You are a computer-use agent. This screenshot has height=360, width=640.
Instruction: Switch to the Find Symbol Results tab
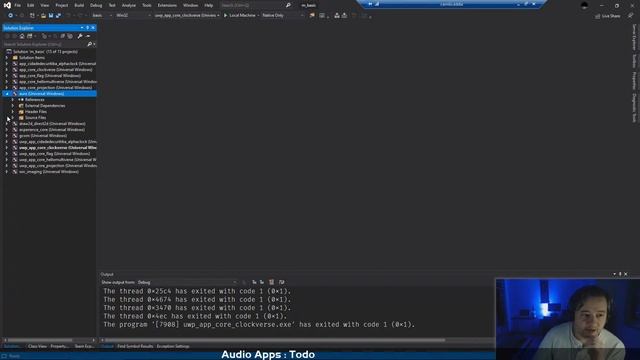point(135,346)
